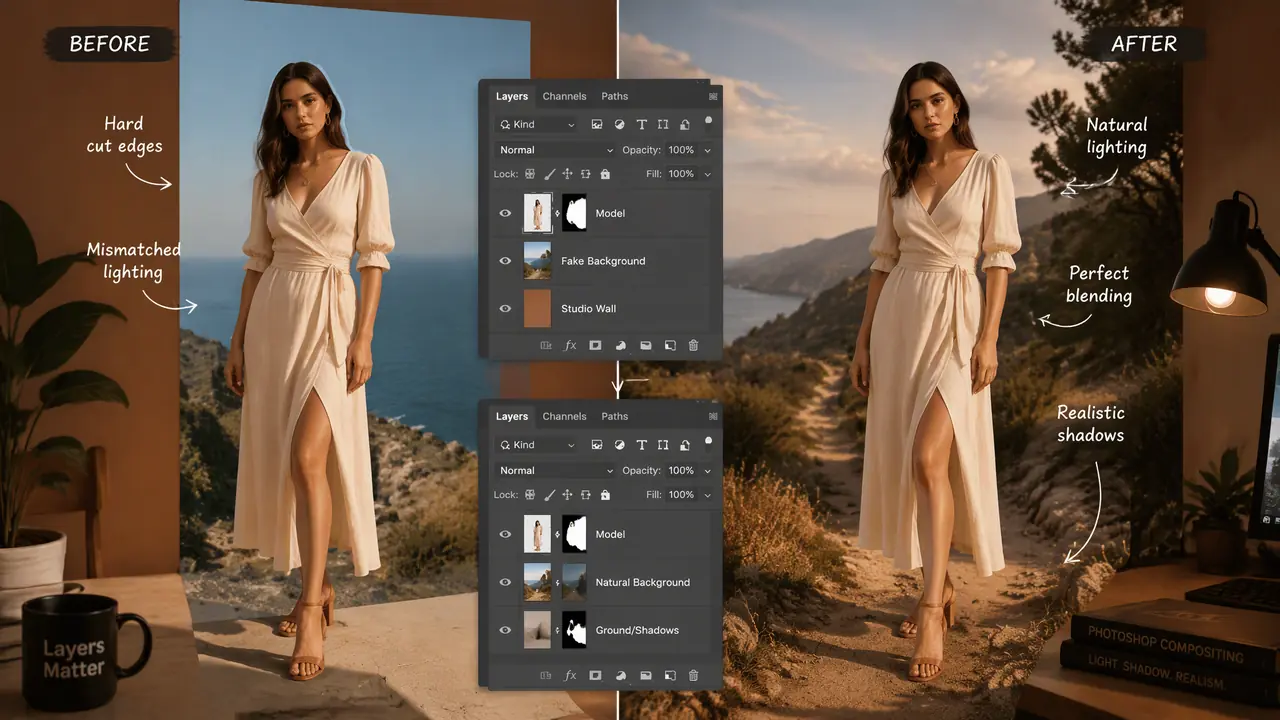This screenshot has width=1280, height=720.
Task: Click lock transparent pixels icon in top Layers panel
Action: (530, 174)
